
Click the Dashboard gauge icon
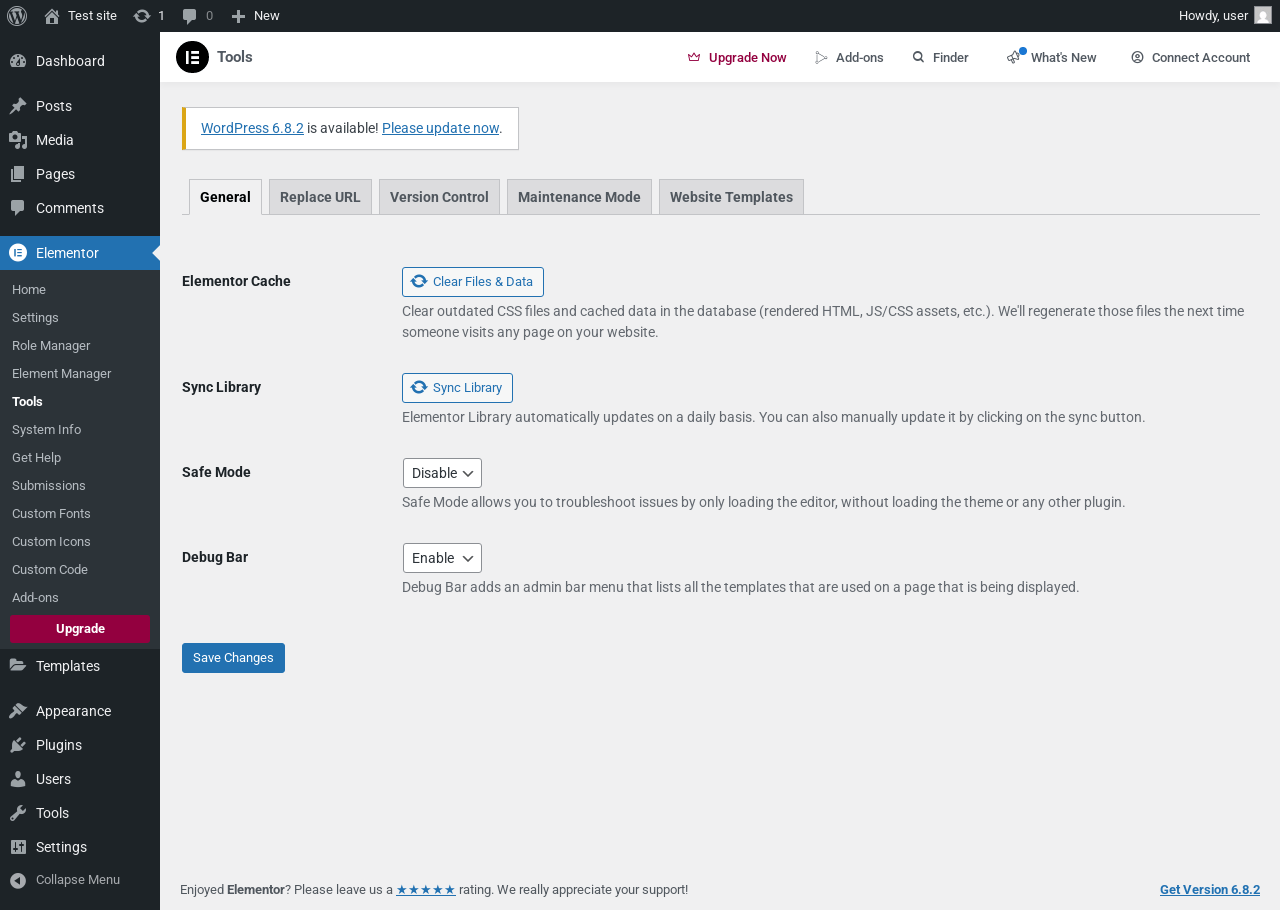pos(18,61)
